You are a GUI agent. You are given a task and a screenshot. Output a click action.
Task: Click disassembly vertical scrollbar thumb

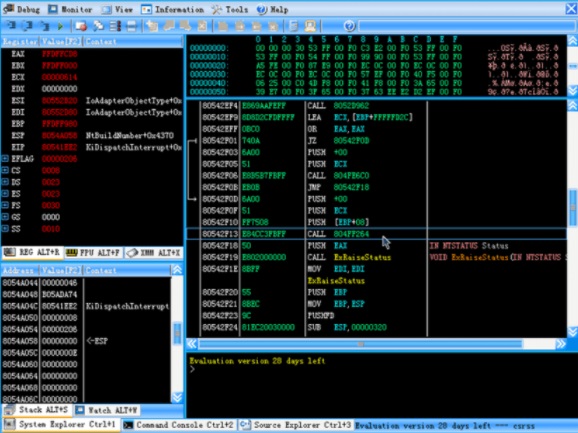(x=572, y=207)
